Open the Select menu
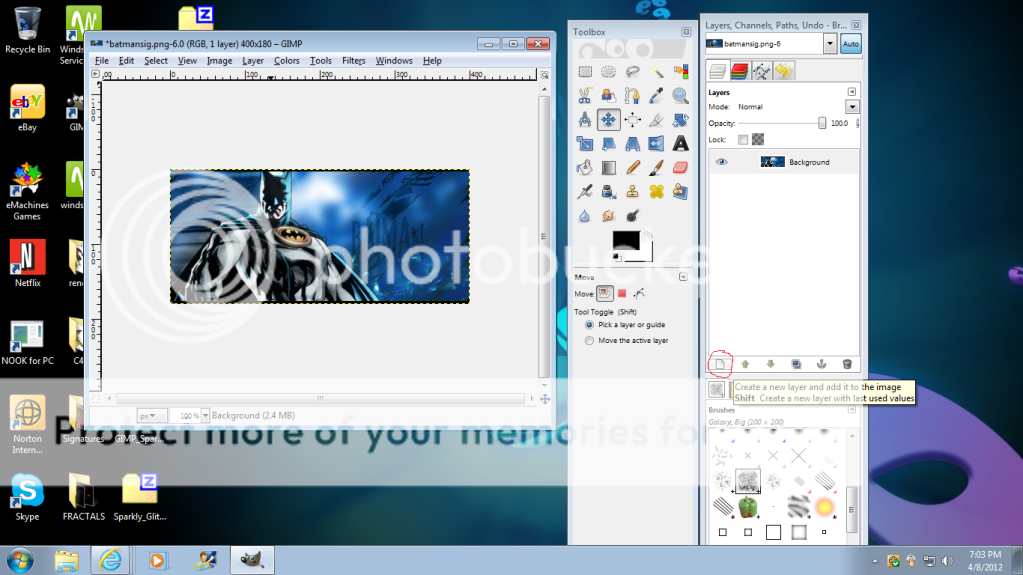Viewport: 1023px width, 575px height. pos(156,61)
